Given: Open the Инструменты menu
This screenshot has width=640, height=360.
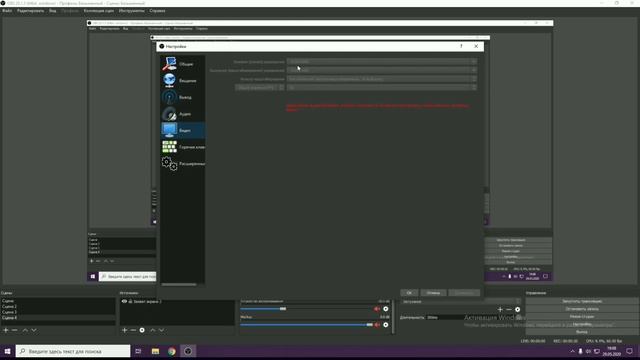Looking at the screenshot, I should [x=131, y=11].
